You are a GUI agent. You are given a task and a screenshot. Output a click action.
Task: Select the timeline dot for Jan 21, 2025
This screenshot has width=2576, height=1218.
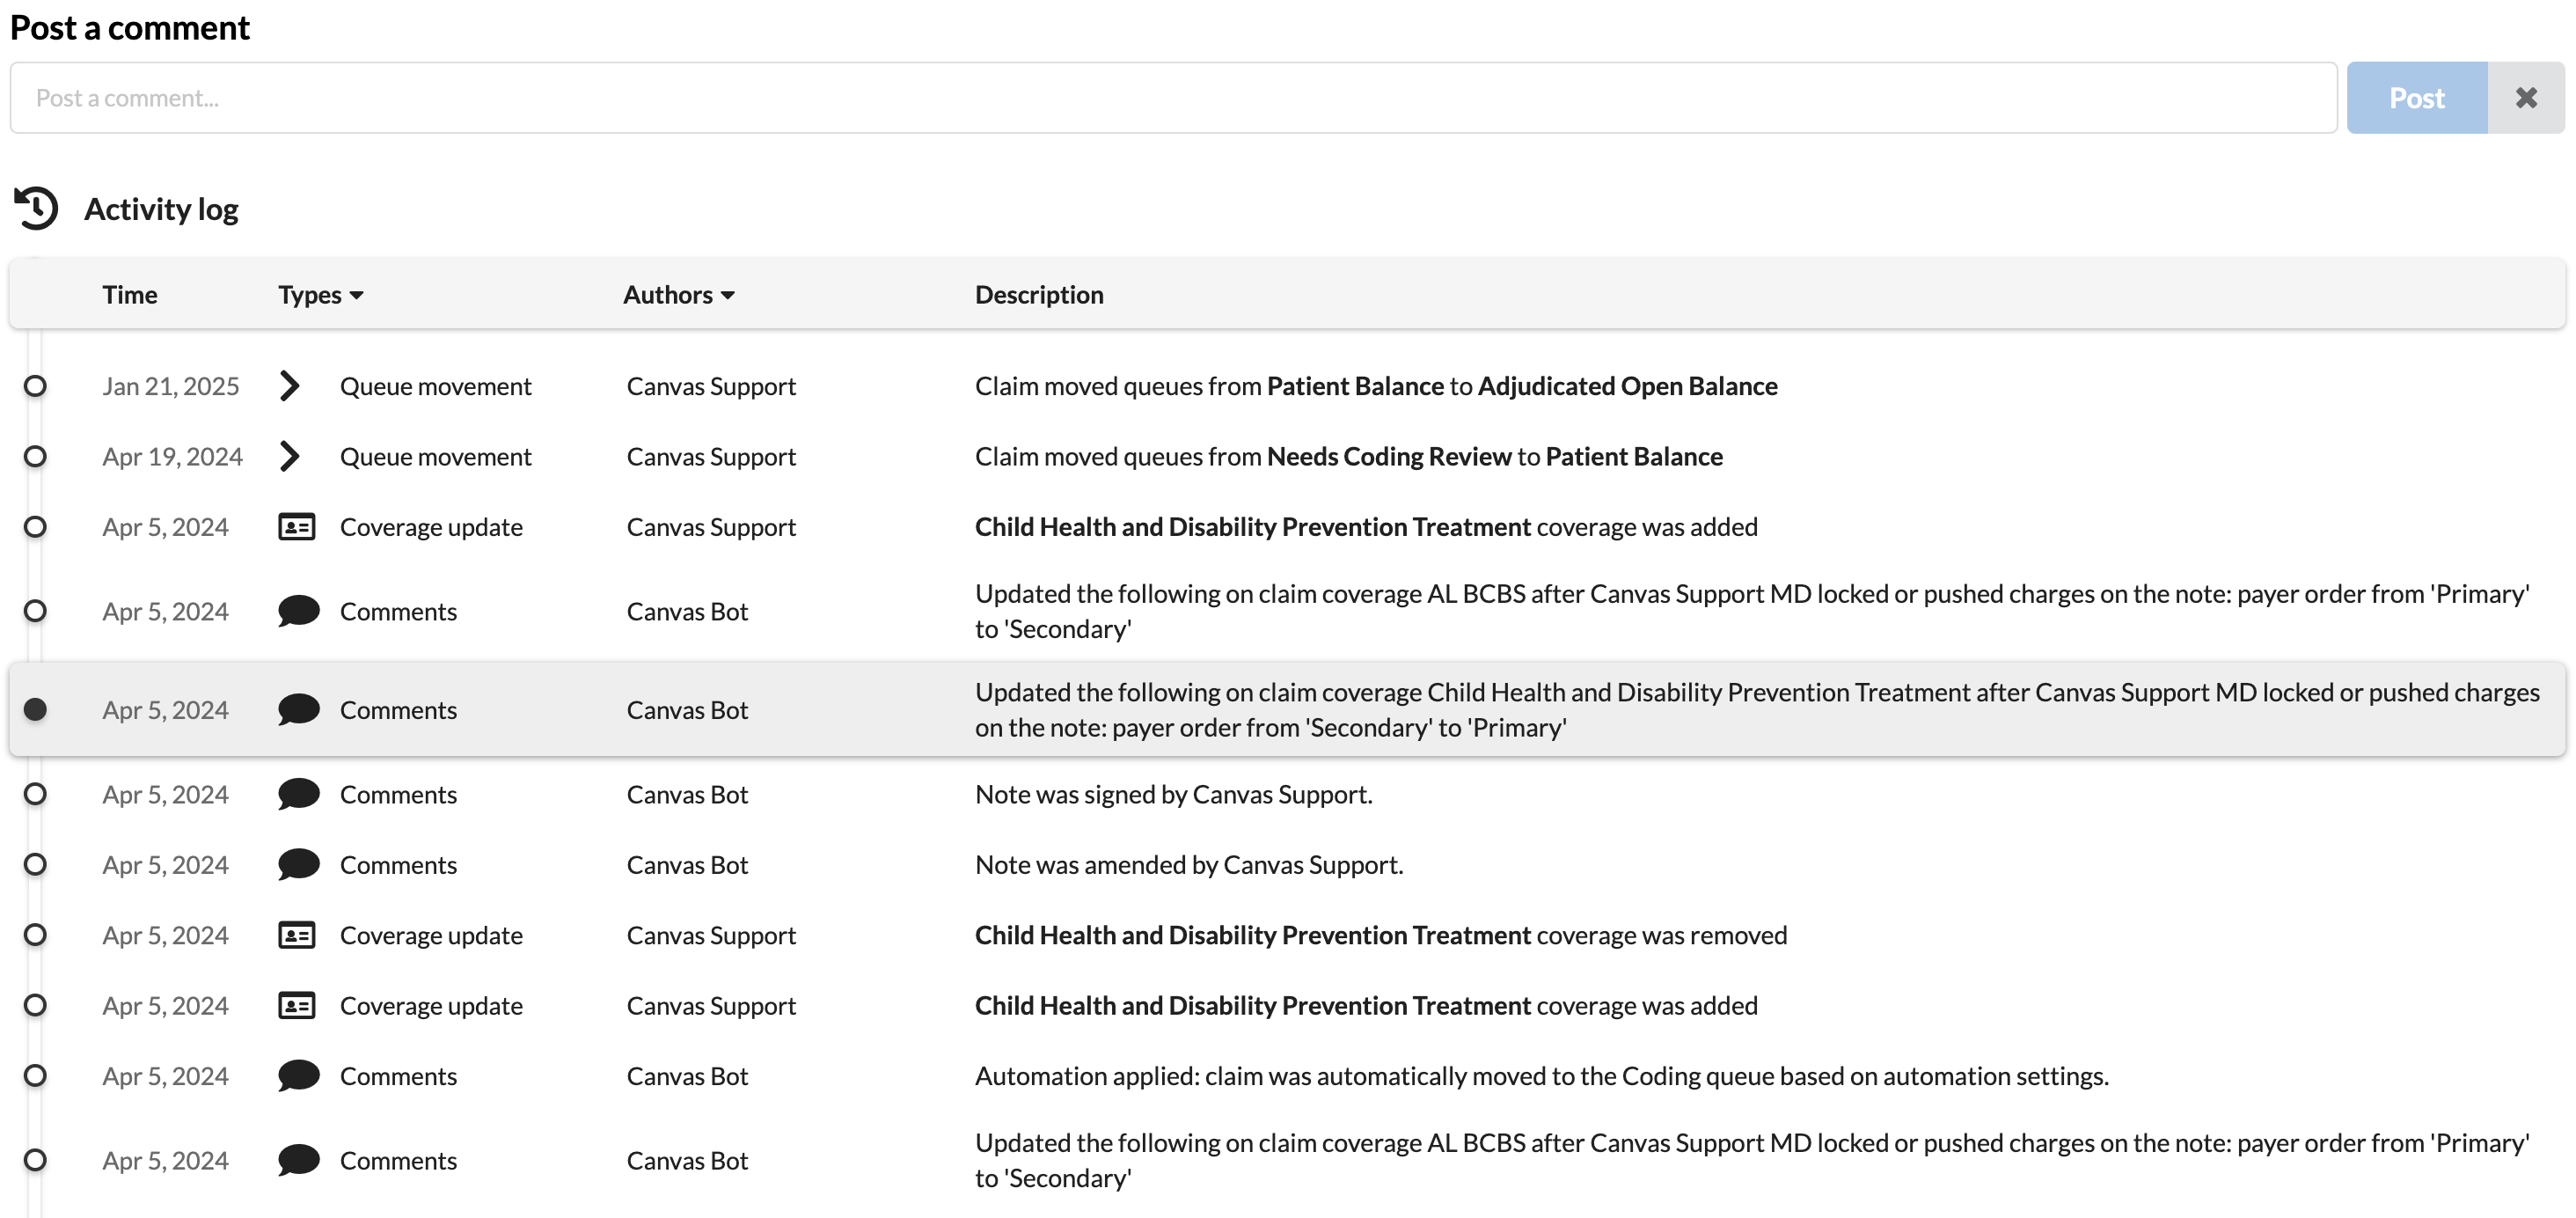coord(35,386)
